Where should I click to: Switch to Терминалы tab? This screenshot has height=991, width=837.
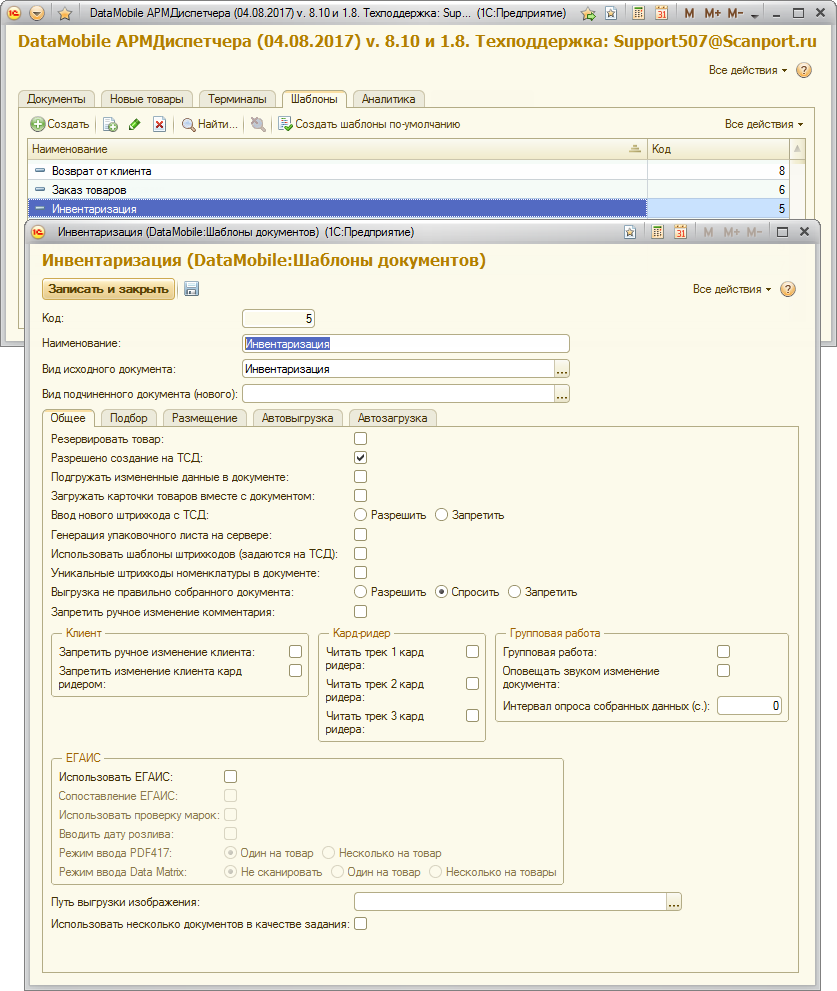pyautogui.click(x=237, y=99)
